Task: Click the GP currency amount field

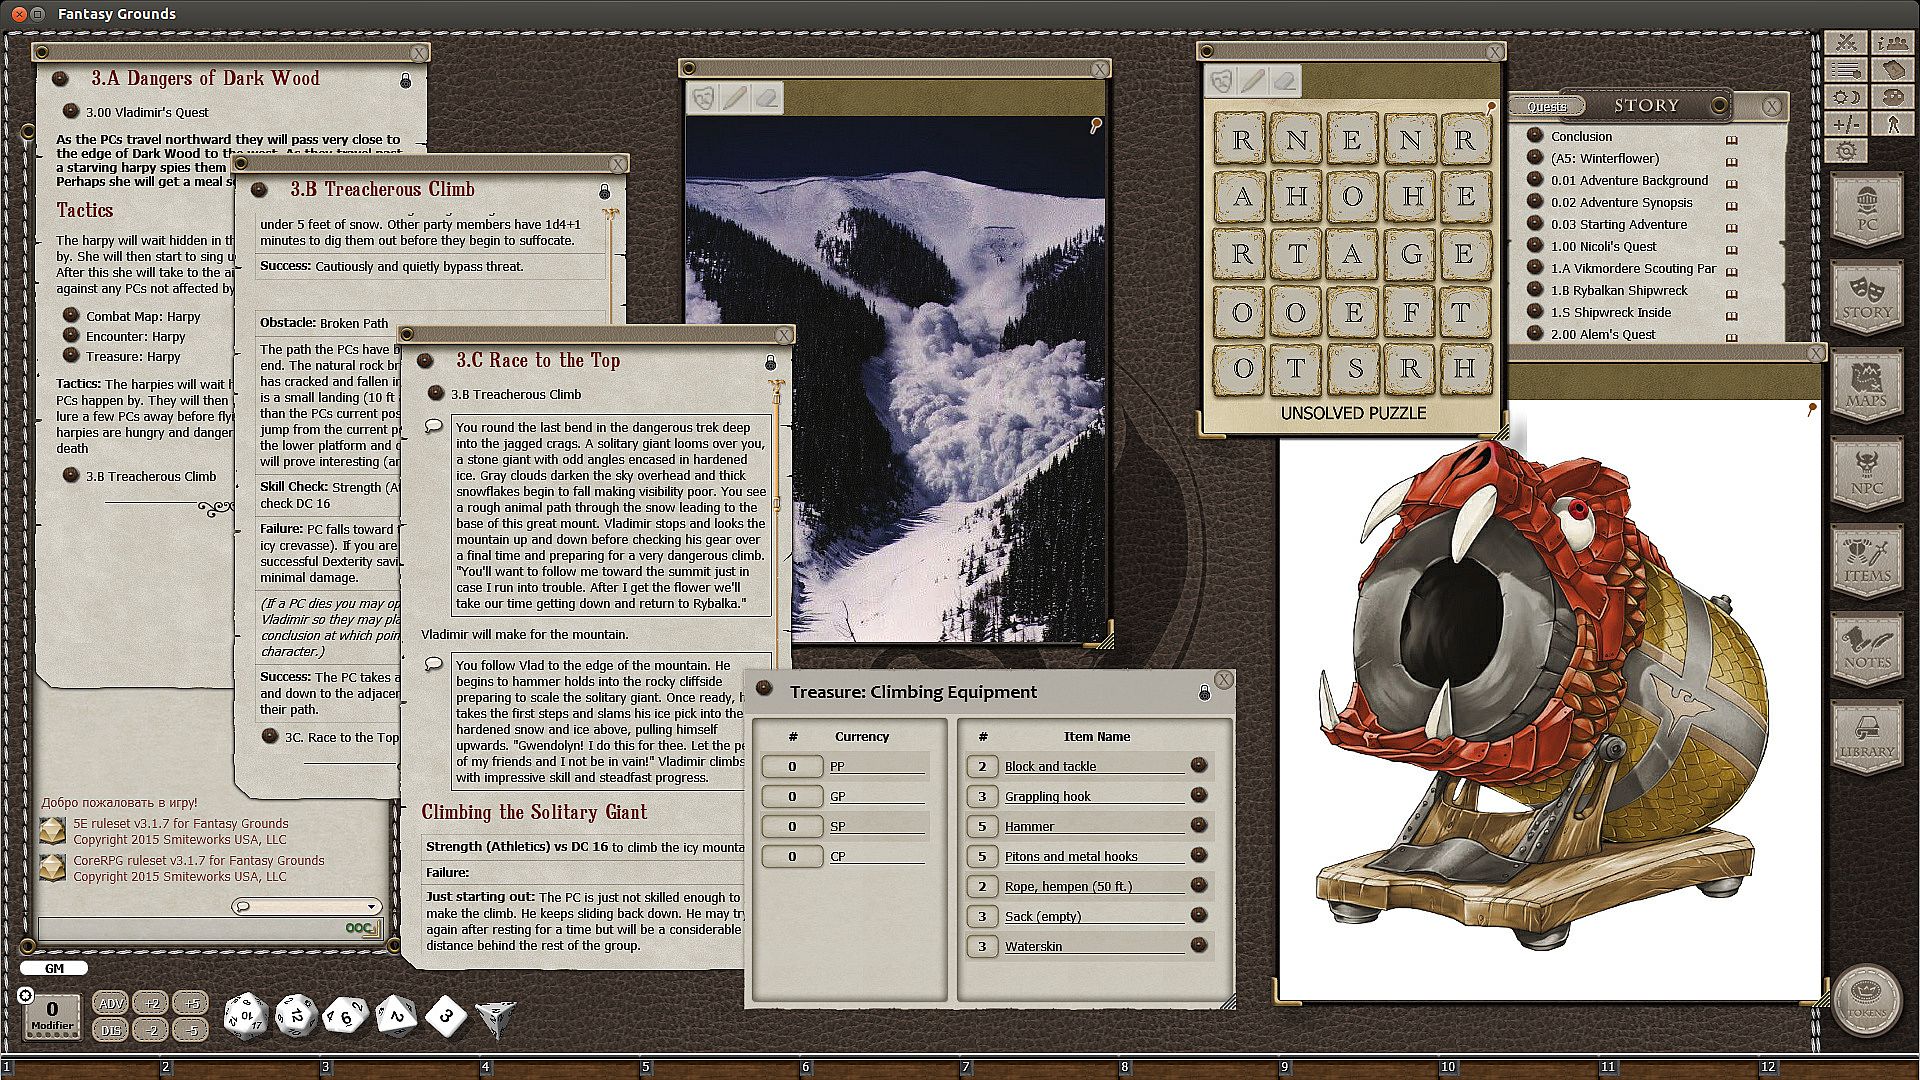Action: 792,797
